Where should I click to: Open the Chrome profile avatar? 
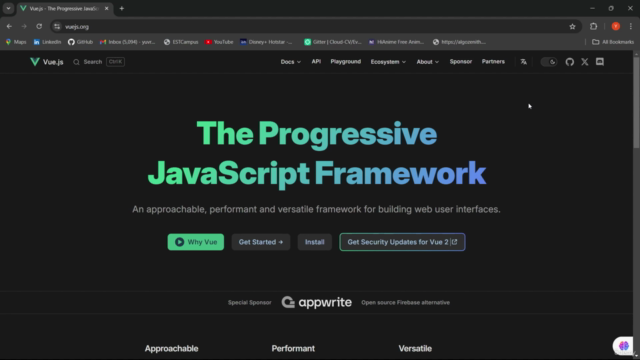[x=616, y=27]
